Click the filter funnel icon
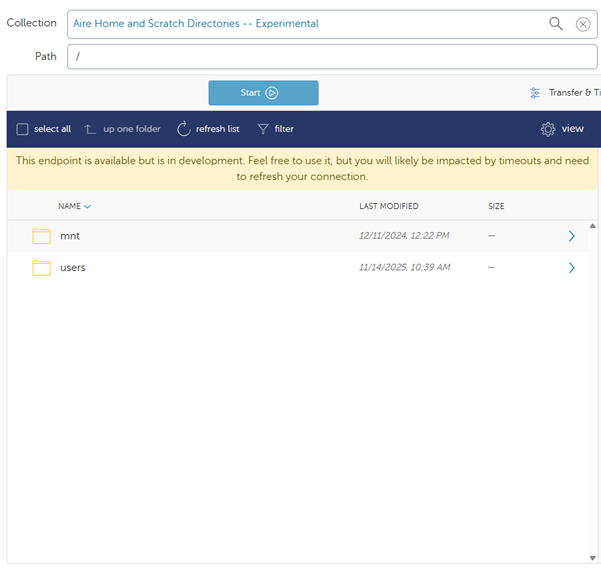This screenshot has width=601, height=571. [263, 129]
